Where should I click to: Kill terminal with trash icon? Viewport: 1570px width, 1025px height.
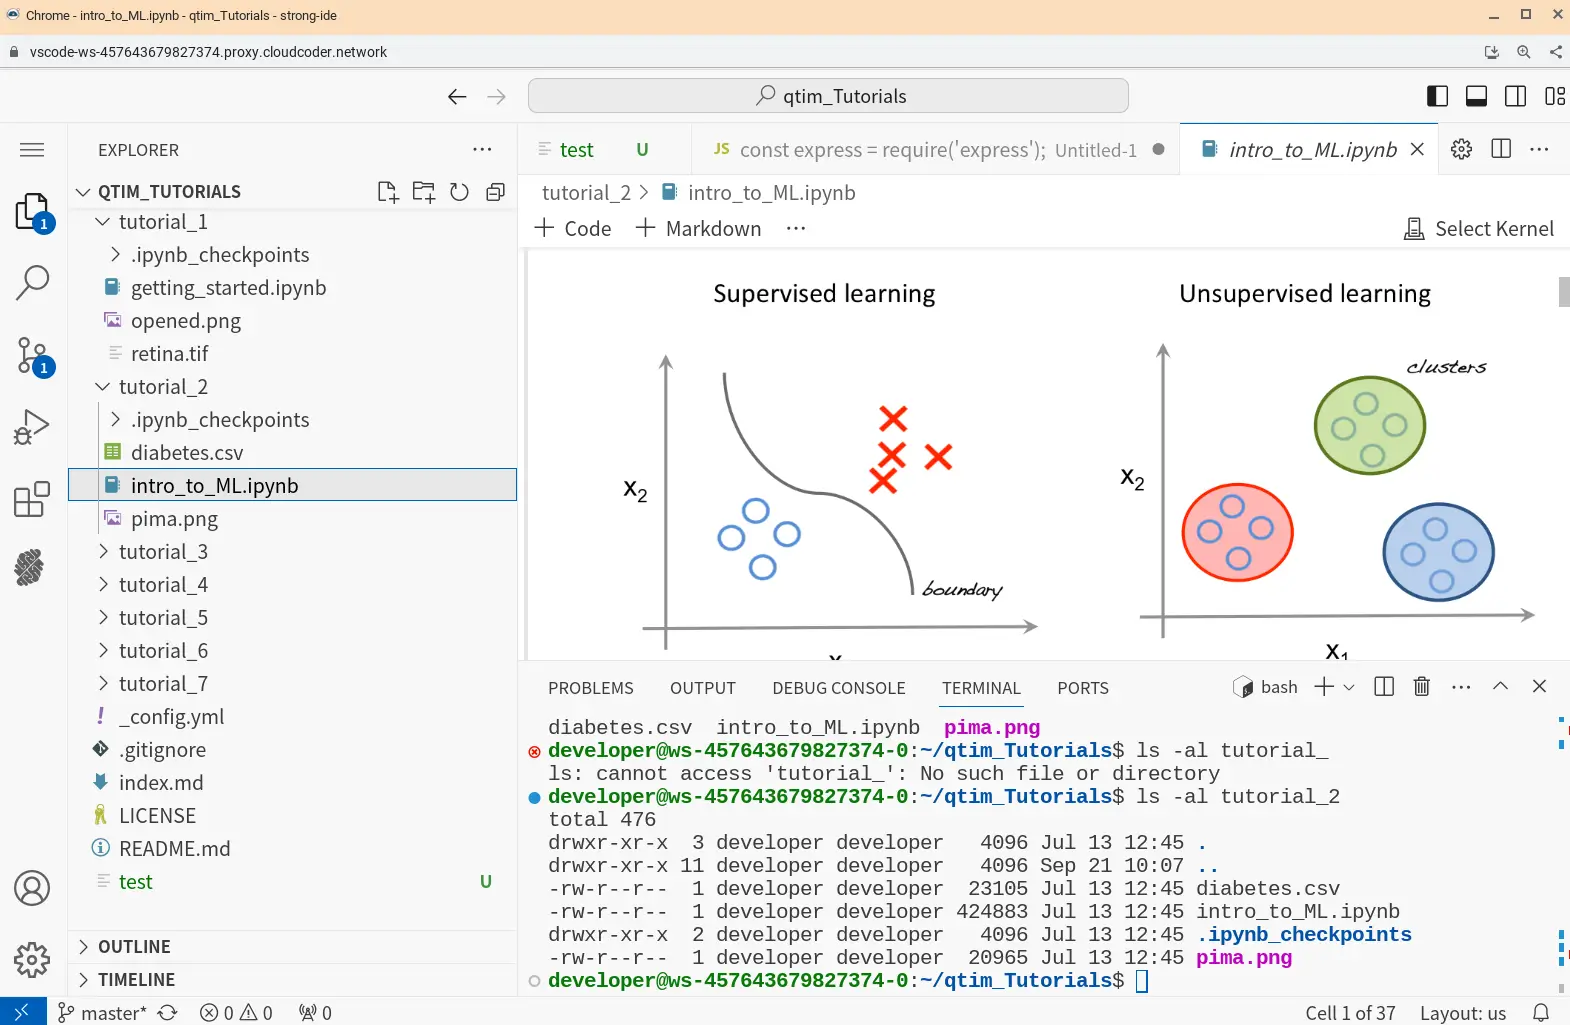(1421, 687)
